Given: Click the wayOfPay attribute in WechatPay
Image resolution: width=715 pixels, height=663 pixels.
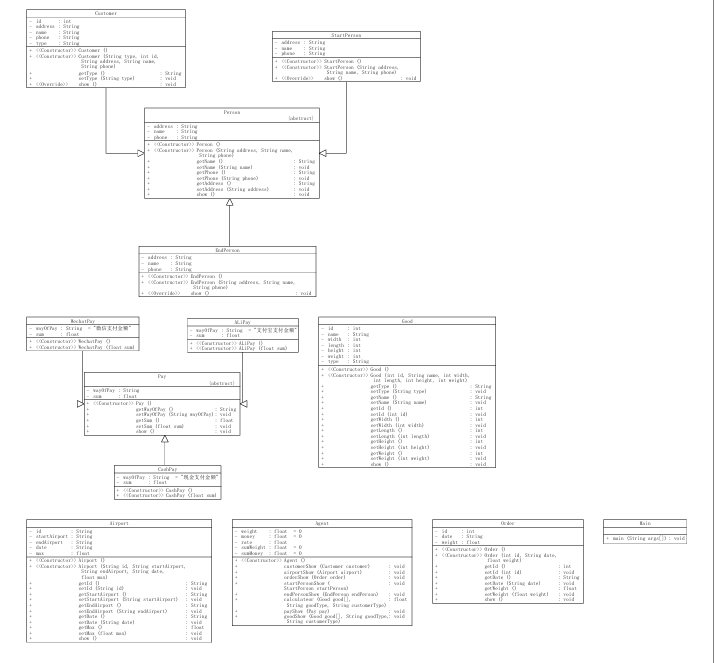Looking at the screenshot, I should 80,328.
